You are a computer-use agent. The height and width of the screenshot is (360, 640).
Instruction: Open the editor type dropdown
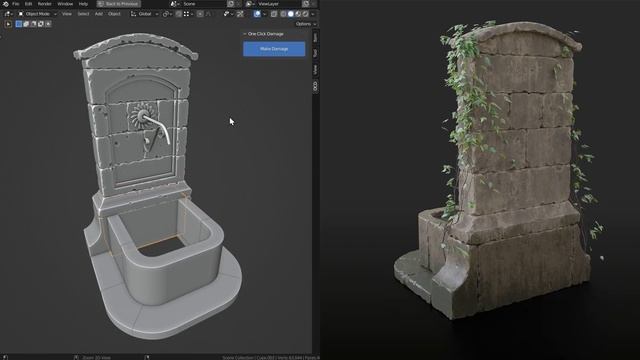click(x=8, y=14)
